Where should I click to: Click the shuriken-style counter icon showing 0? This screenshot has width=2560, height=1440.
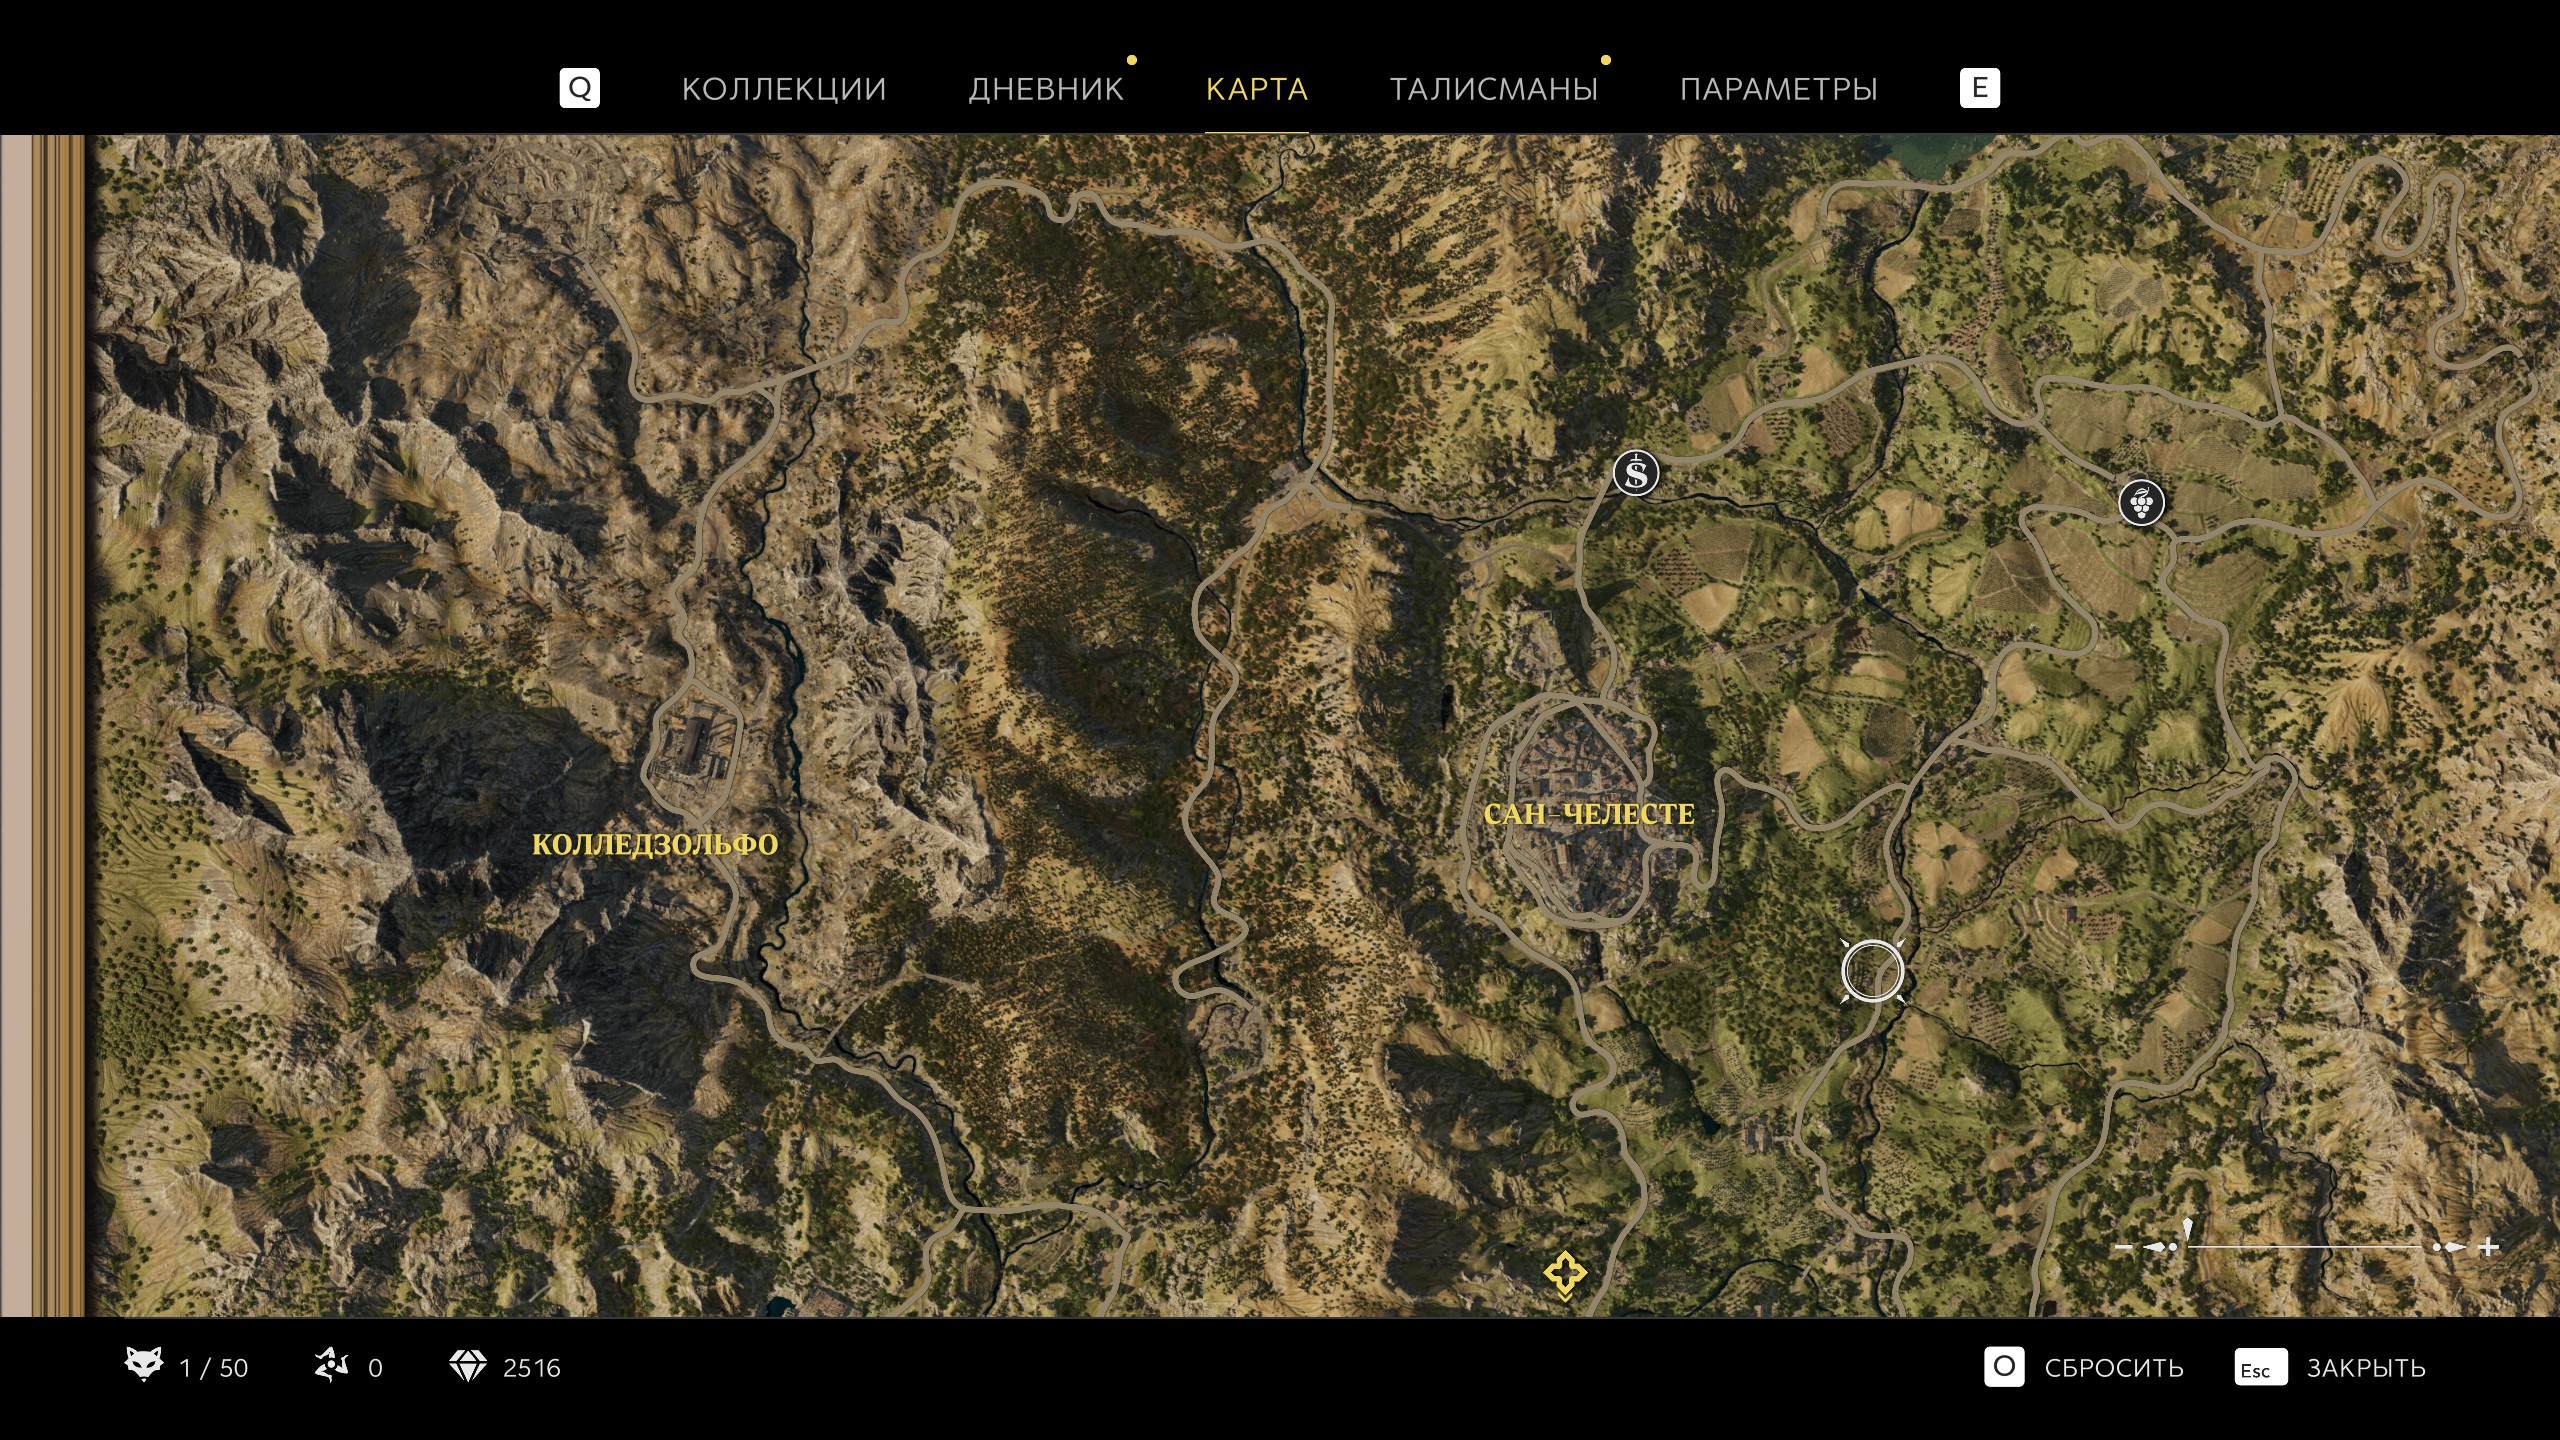331,1366
